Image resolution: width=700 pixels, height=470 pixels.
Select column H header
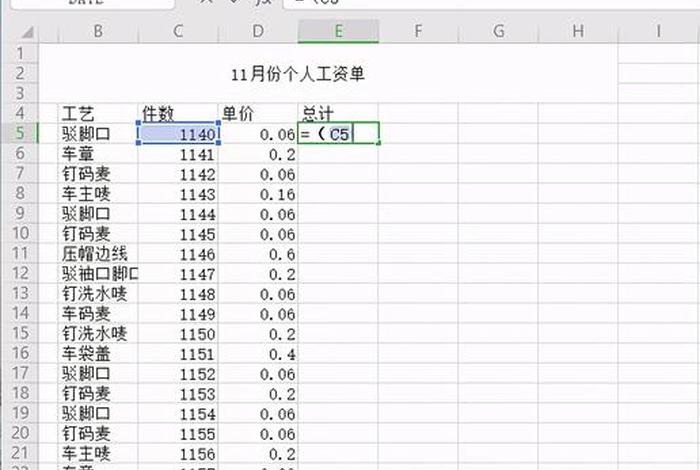578,31
